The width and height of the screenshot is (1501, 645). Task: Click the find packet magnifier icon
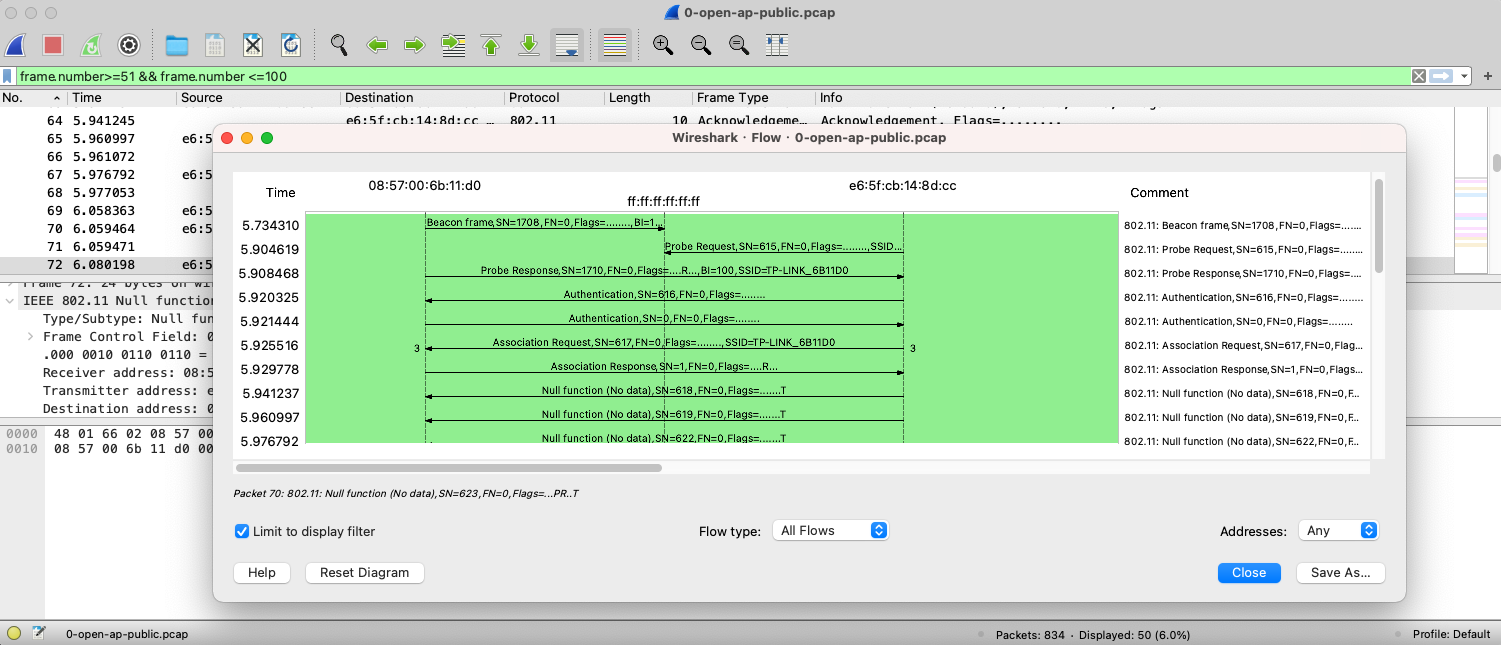[339, 45]
